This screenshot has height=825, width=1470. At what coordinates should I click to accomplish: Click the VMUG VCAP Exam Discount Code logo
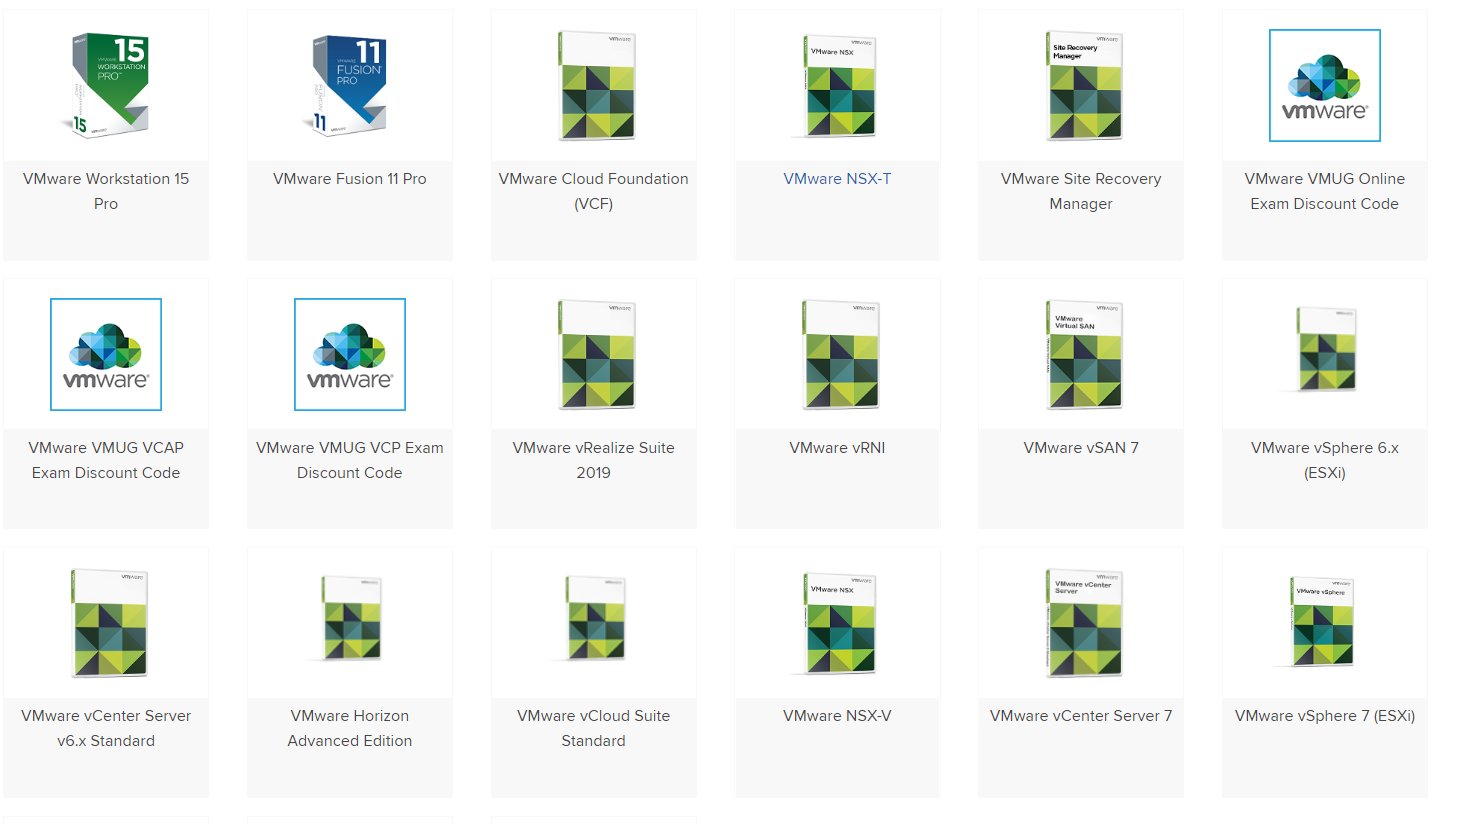(x=105, y=354)
